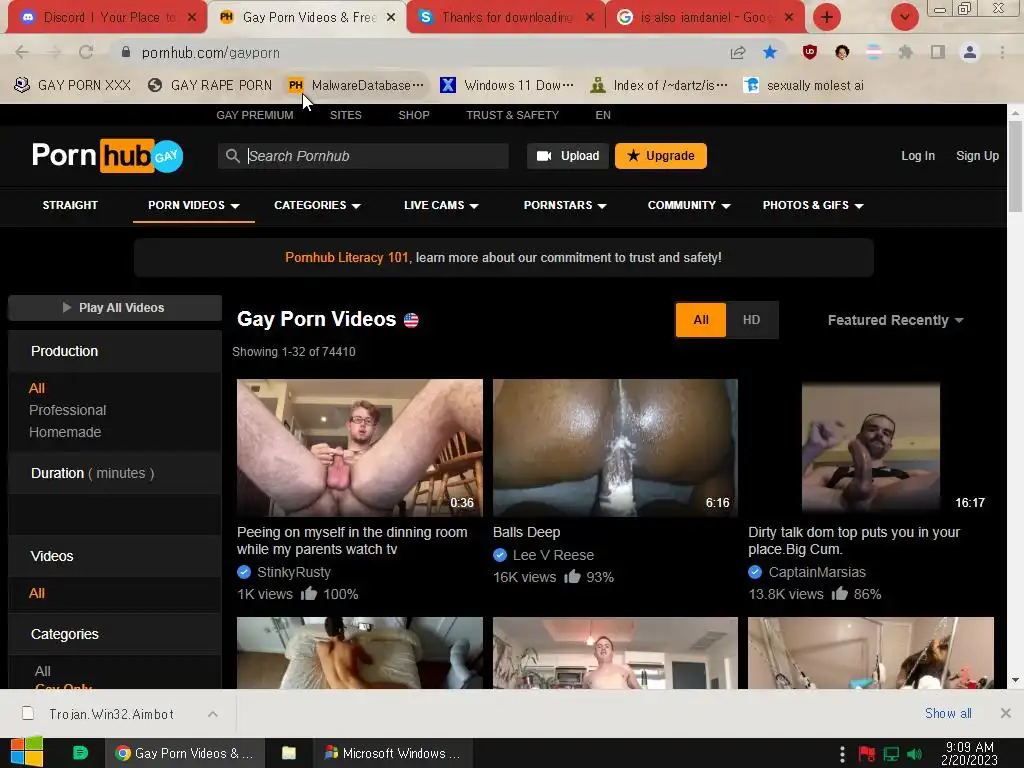
Task: Open the Chrome profile avatar
Action: pos(970,52)
